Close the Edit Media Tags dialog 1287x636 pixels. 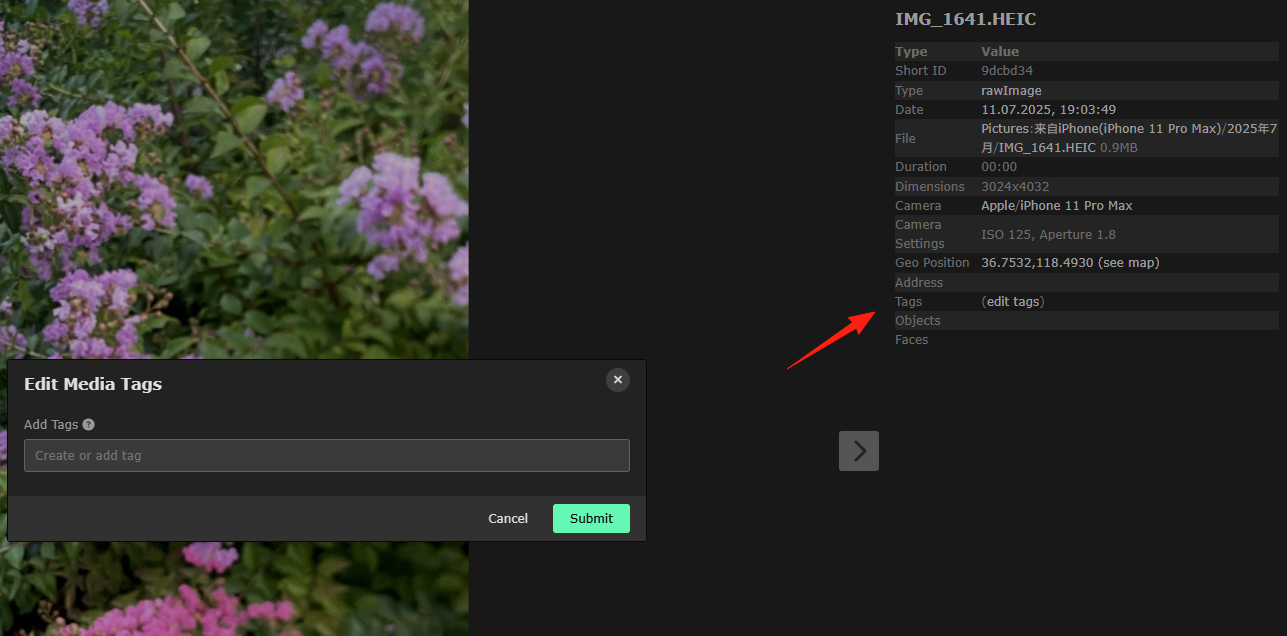pyautogui.click(x=618, y=380)
